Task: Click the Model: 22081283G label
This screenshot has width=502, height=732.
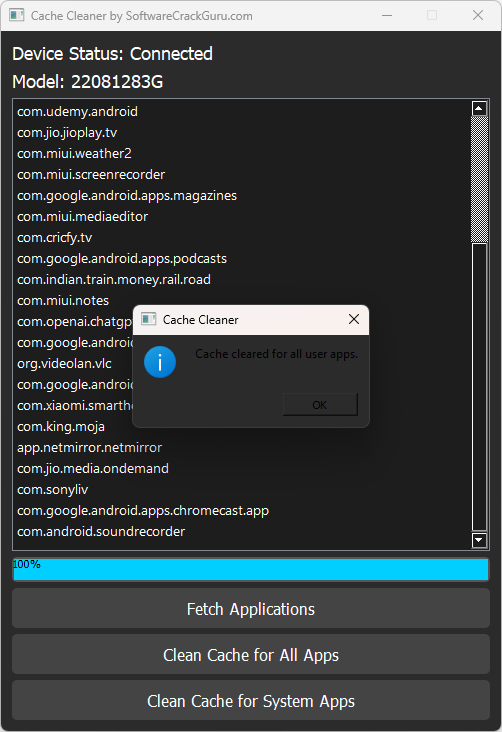Action: click(88, 82)
